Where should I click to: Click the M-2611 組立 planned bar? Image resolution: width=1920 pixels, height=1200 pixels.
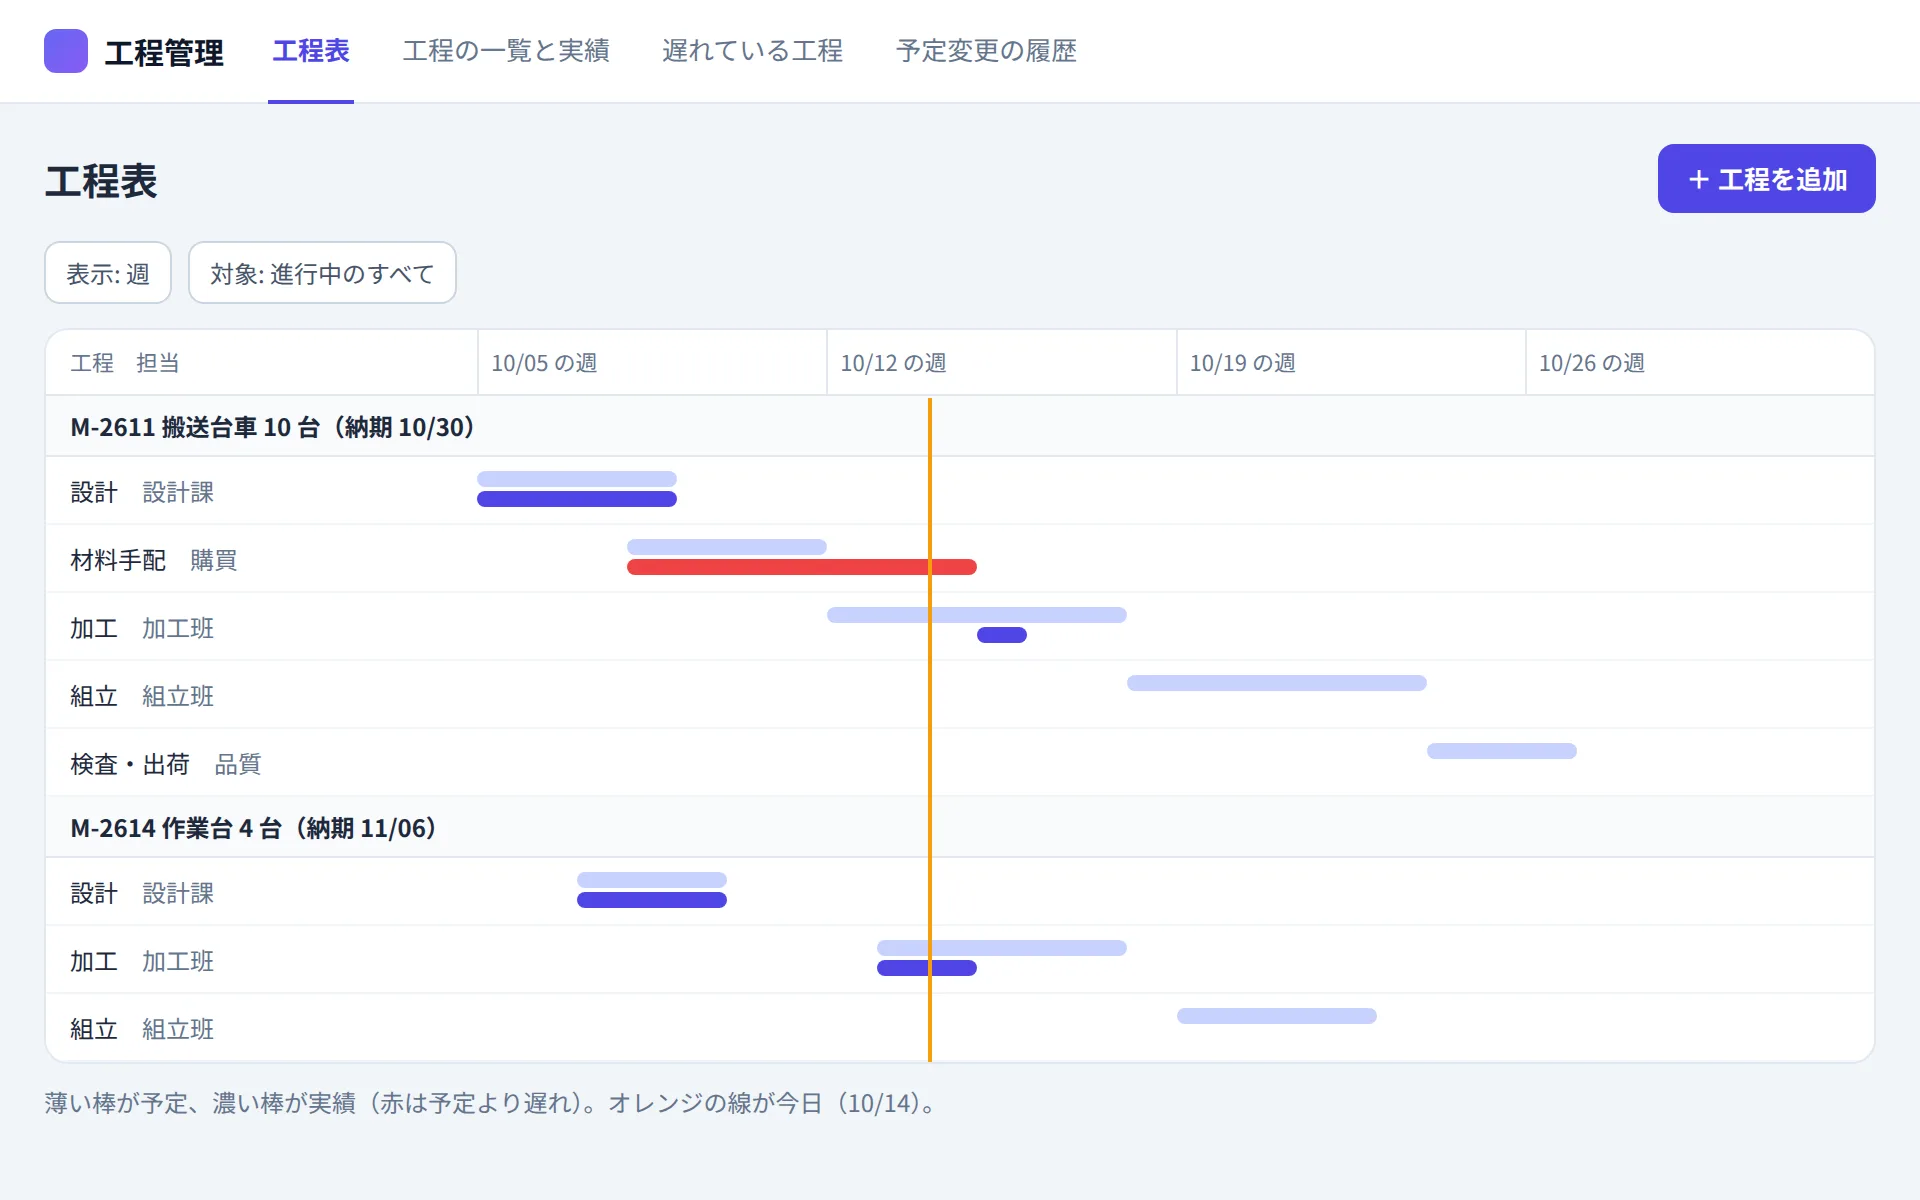(1277, 683)
